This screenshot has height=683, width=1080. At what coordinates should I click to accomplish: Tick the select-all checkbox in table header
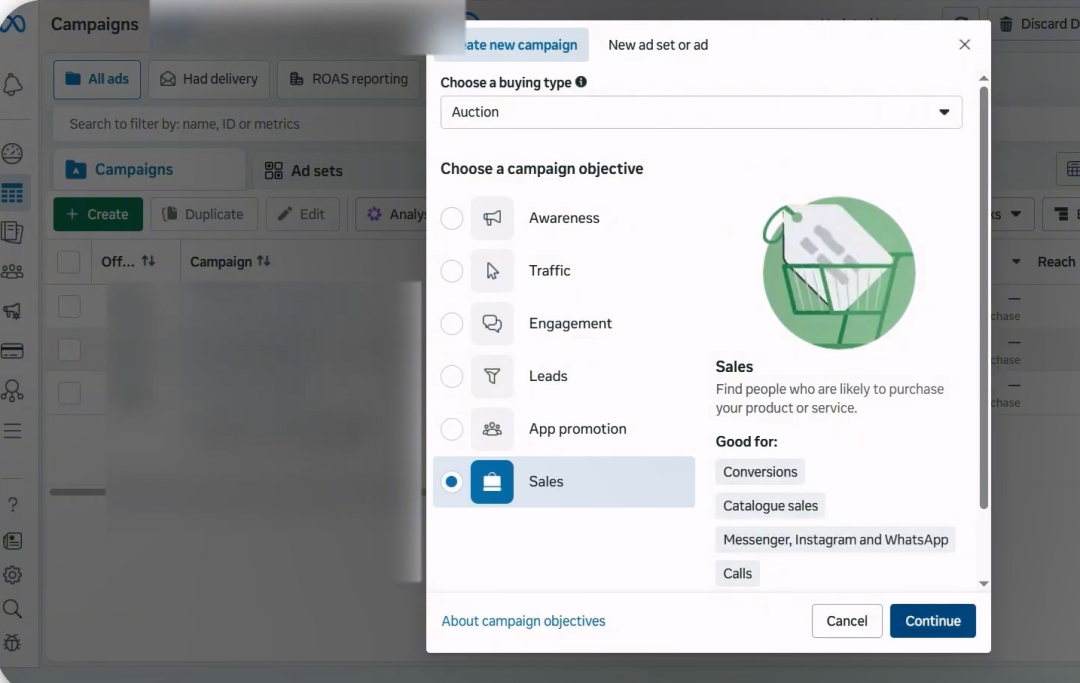click(69, 262)
